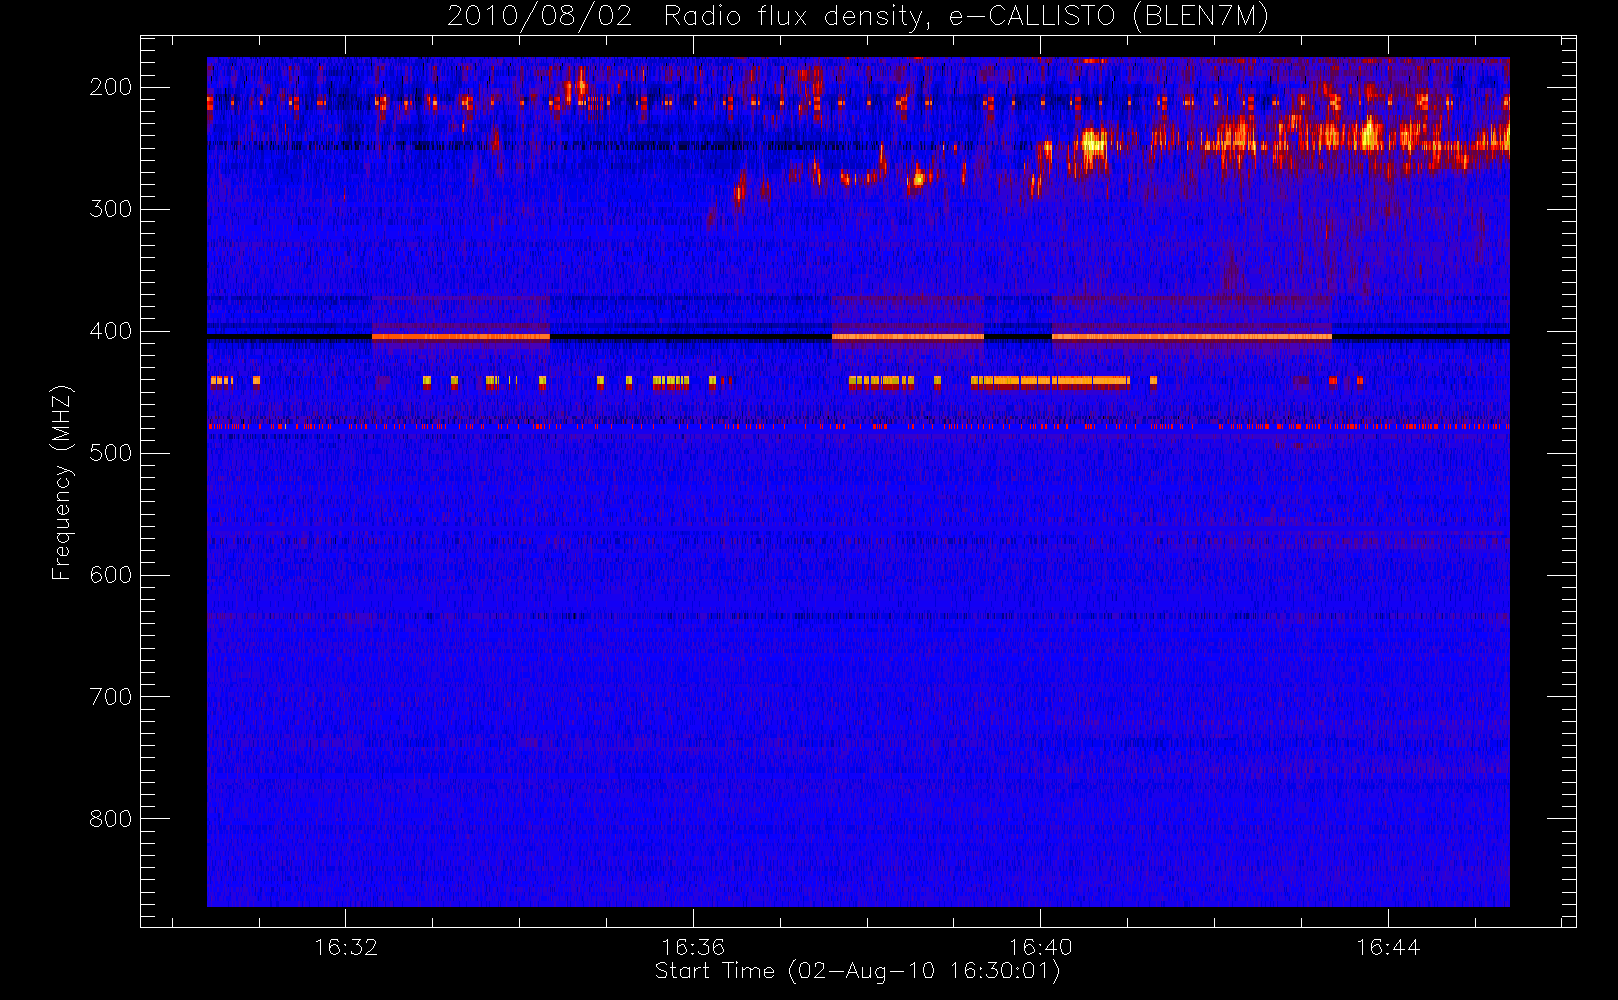Select the 'Frequency (MHz)' axis label
The image size is (1618, 1000).
(x=62, y=482)
